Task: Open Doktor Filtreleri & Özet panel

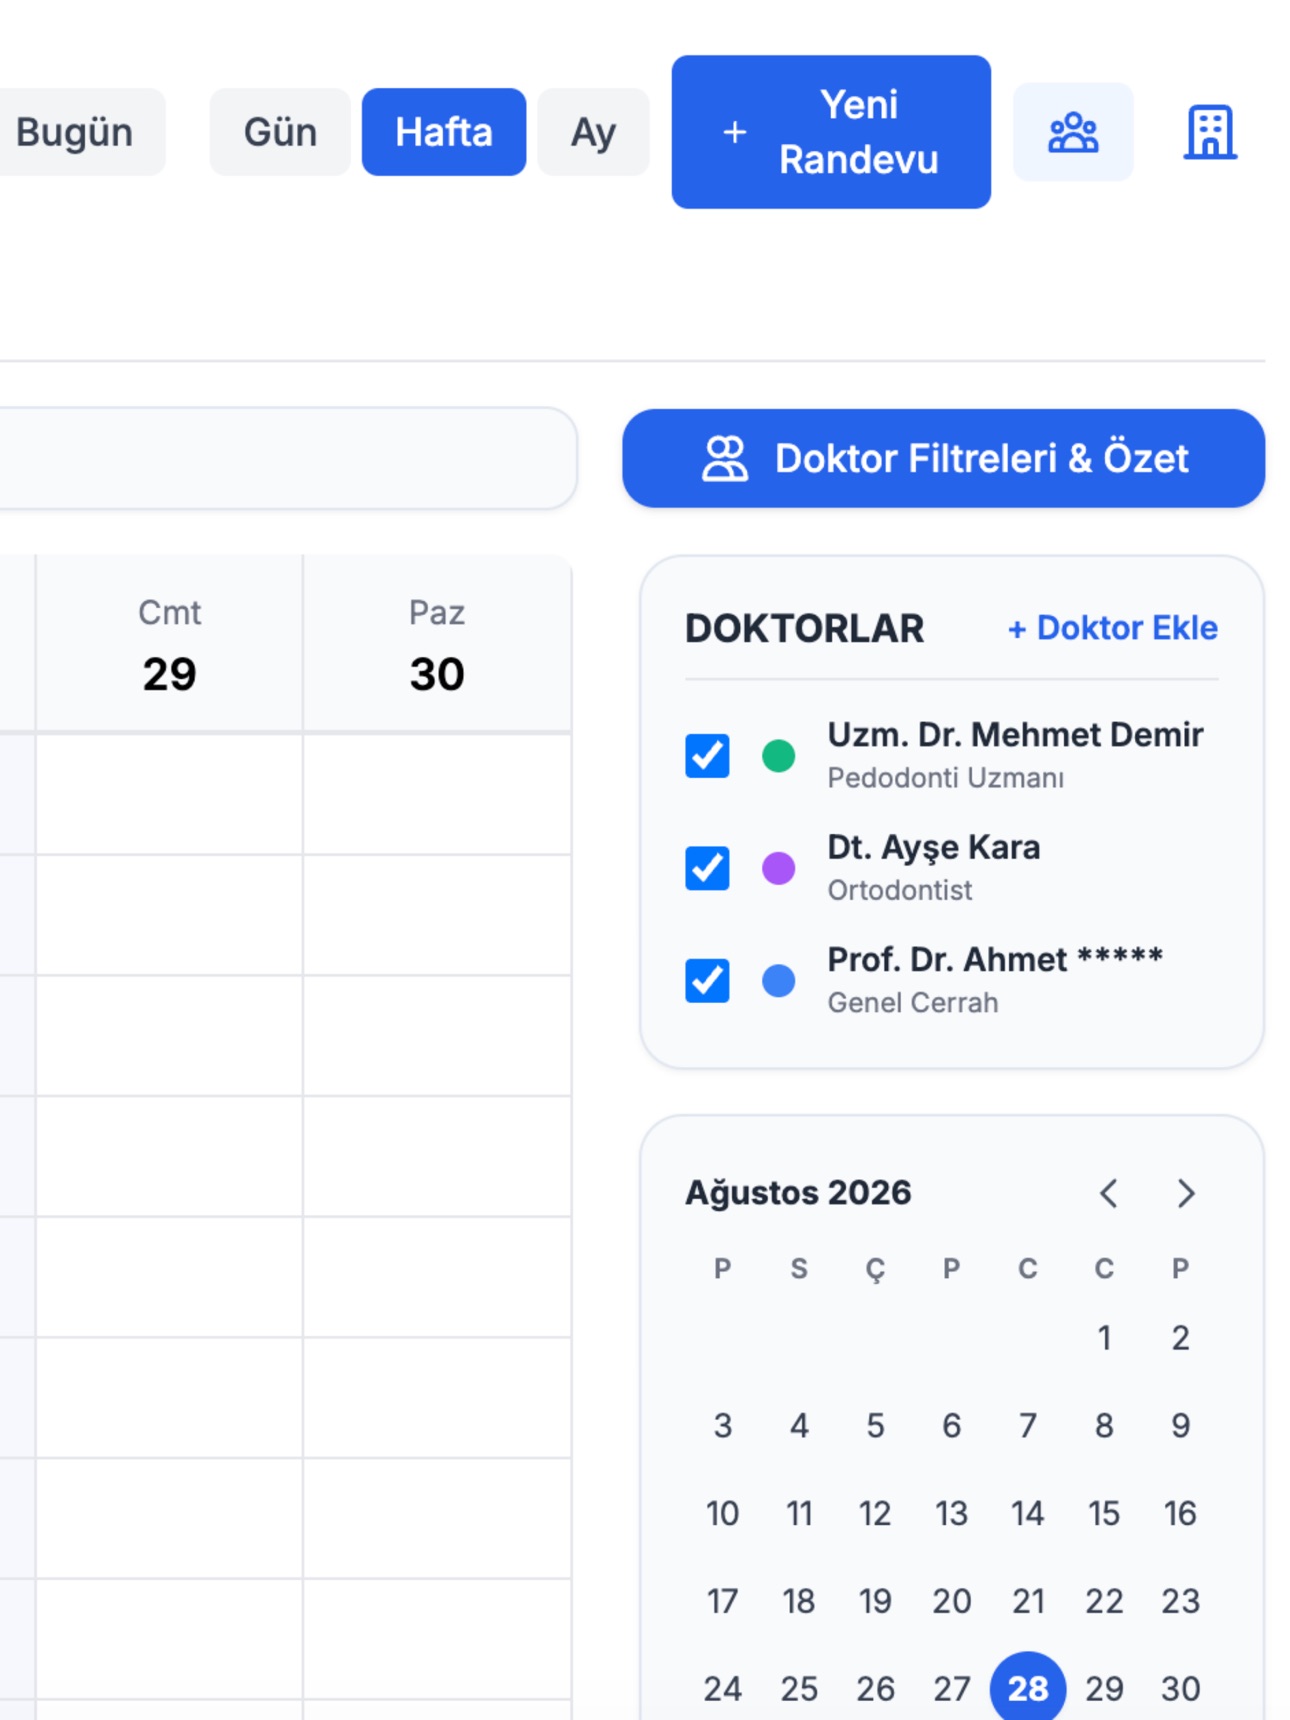Action: coord(943,459)
